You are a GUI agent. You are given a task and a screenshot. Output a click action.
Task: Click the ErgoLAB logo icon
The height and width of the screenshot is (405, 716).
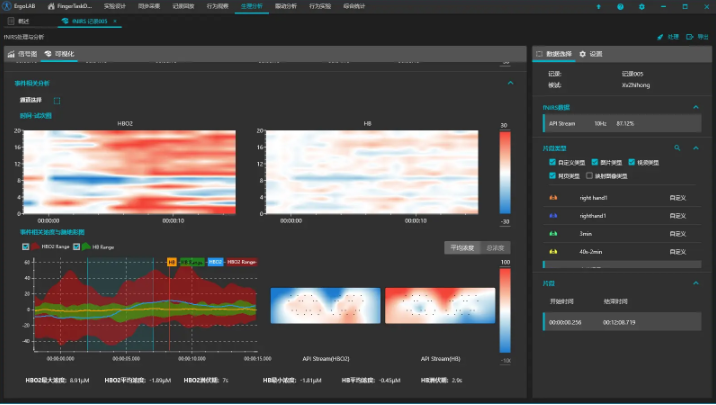tap(7, 6)
